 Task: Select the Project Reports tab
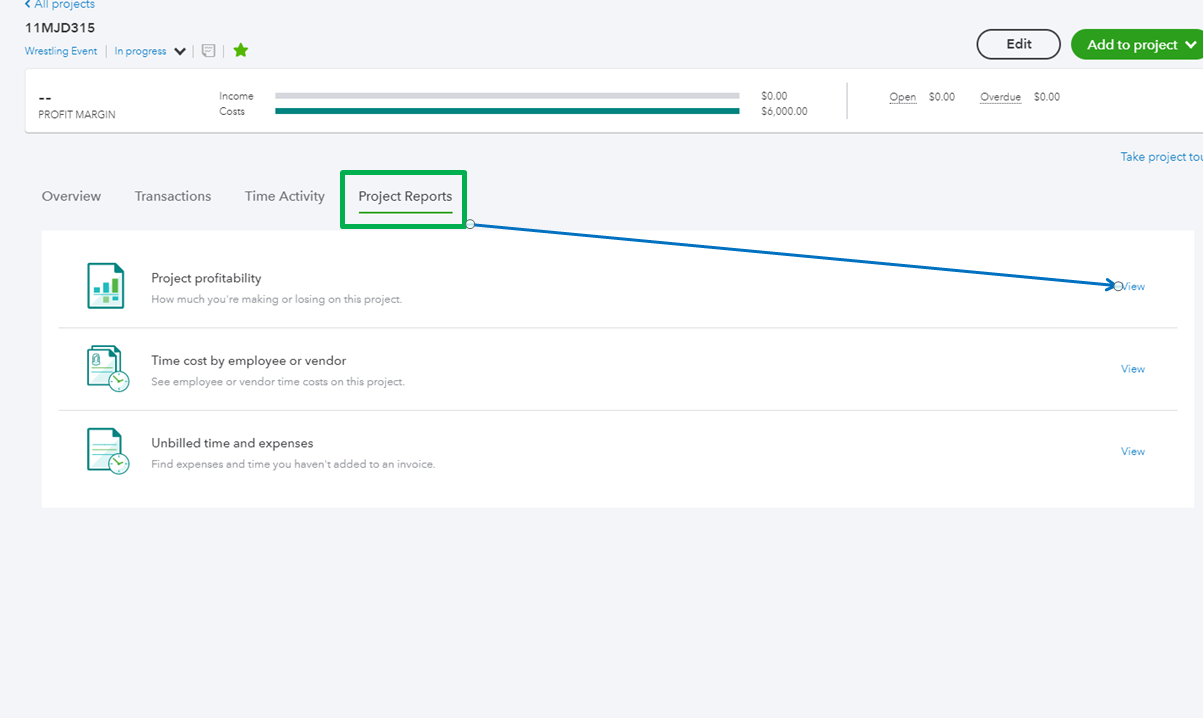(405, 197)
